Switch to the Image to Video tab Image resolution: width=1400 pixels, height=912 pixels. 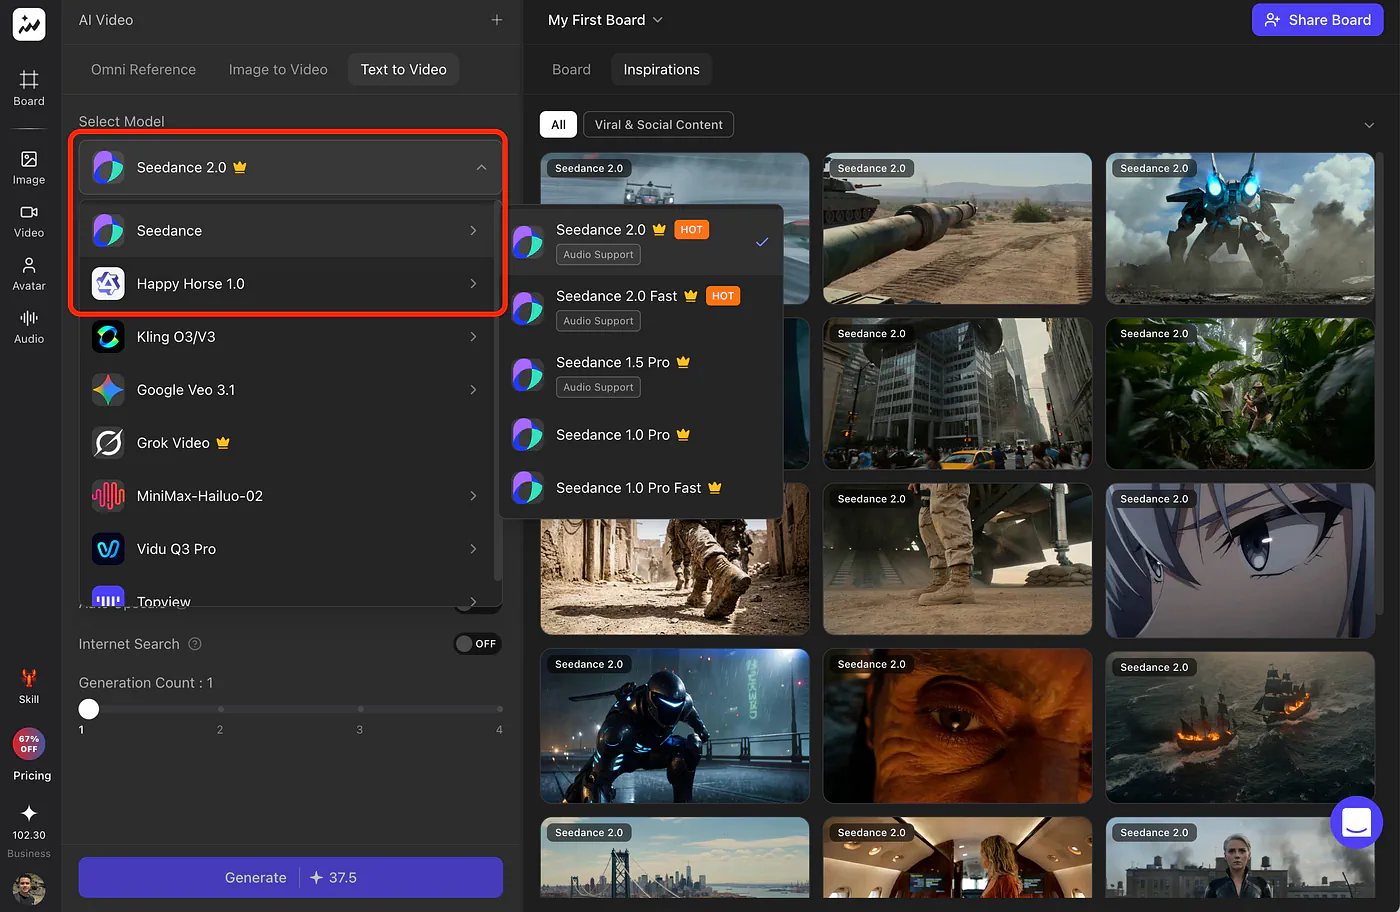278,69
